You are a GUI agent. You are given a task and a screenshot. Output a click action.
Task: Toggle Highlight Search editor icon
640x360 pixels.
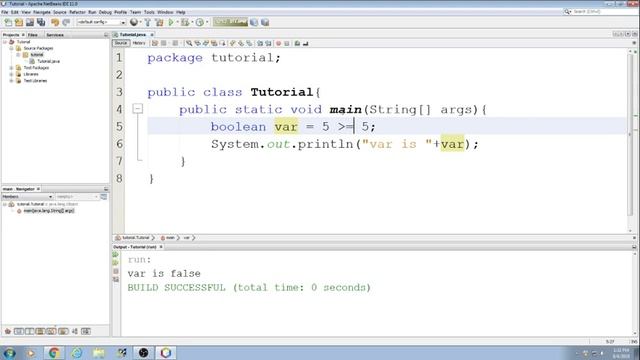(x=214, y=43)
